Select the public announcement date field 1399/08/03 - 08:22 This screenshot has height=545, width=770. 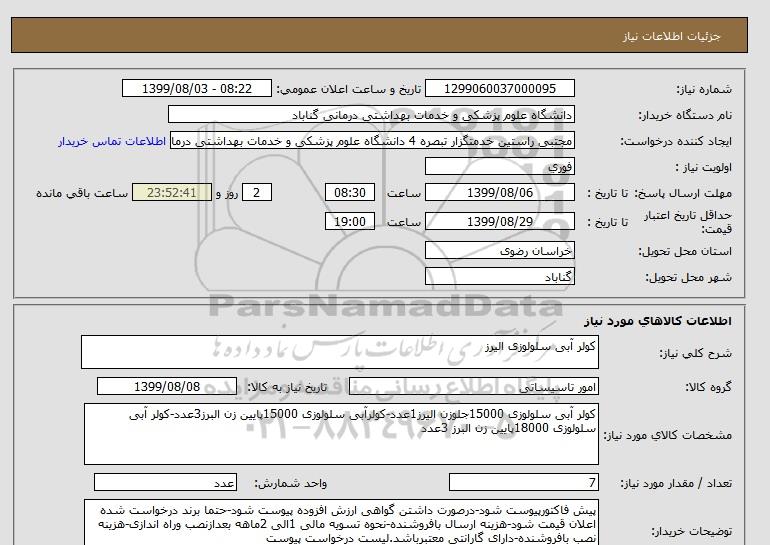coord(196,89)
